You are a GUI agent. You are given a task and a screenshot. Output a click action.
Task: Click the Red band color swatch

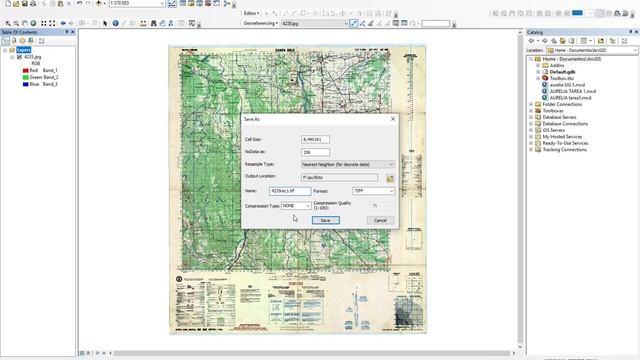coord(25,71)
